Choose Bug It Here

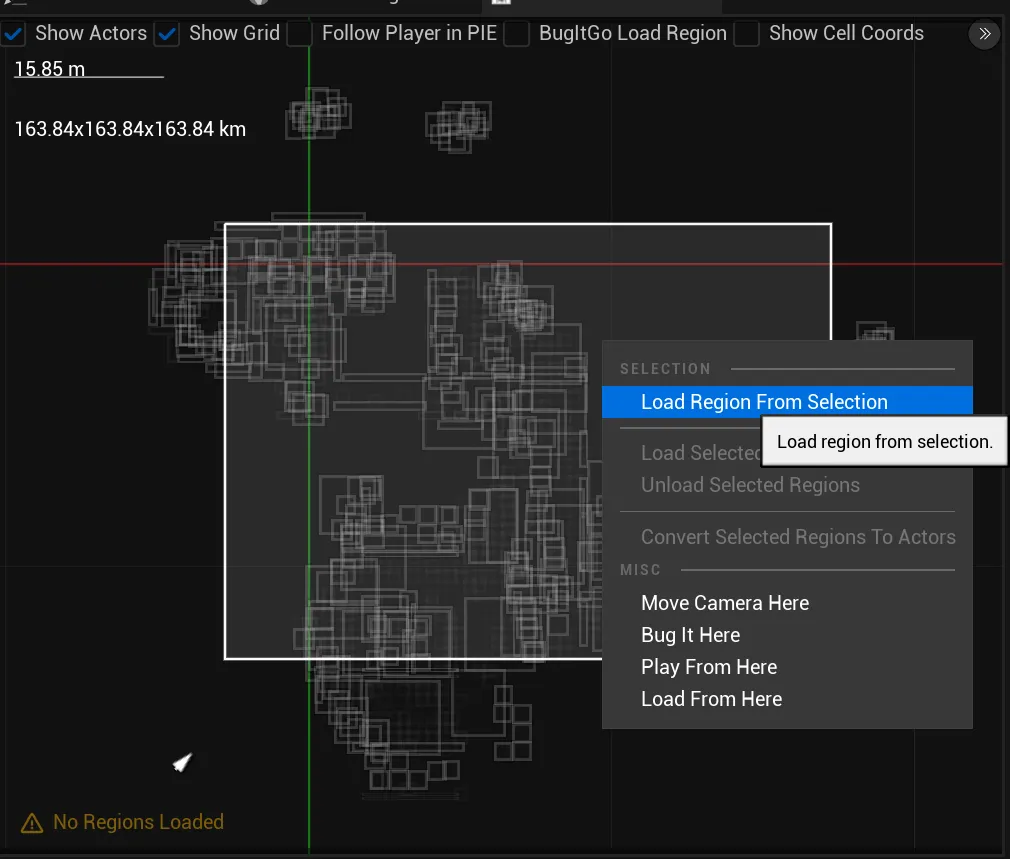[690, 635]
